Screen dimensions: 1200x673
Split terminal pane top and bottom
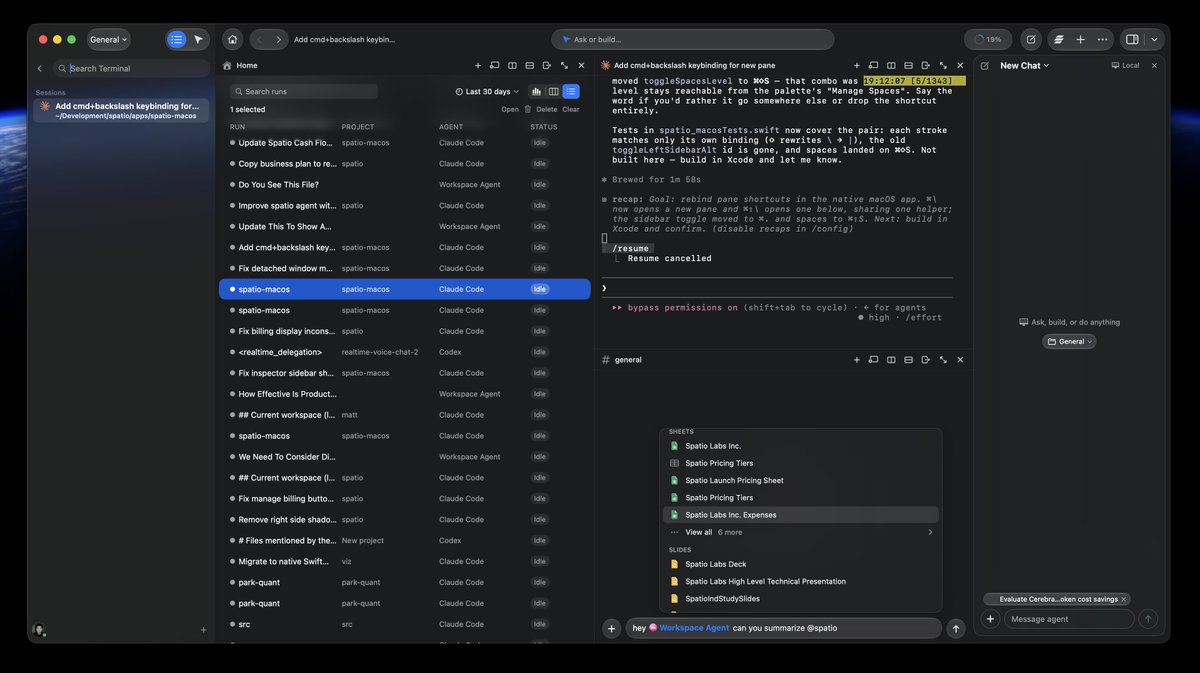point(908,65)
